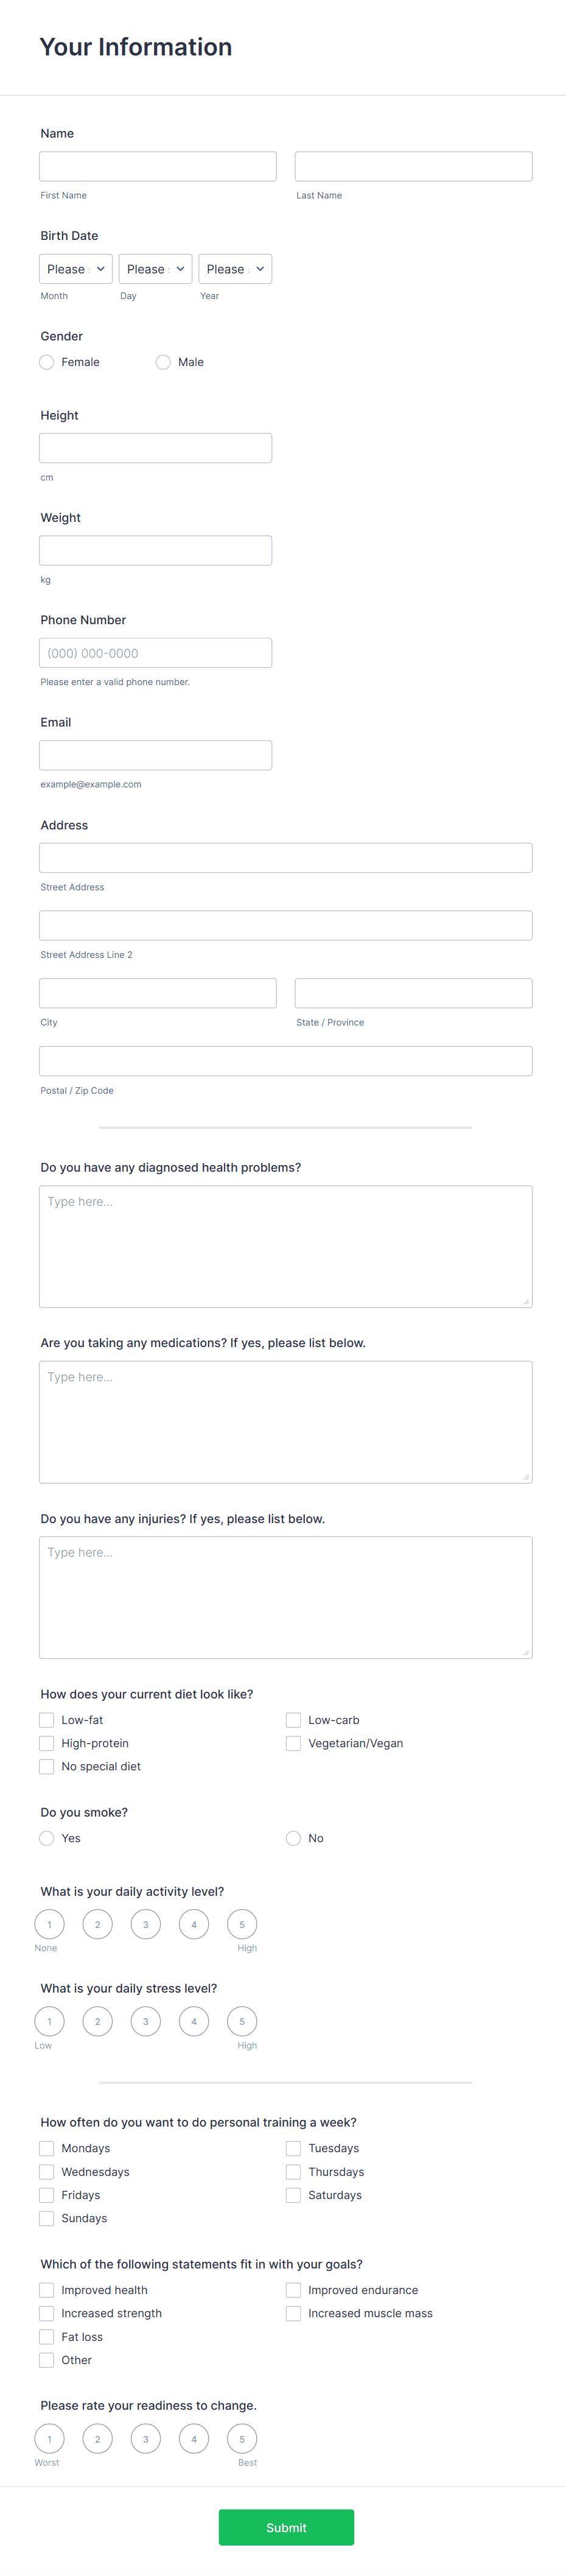Rate readiness to change as 1 (Worst)
566x2576 pixels.
coord(49,2439)
